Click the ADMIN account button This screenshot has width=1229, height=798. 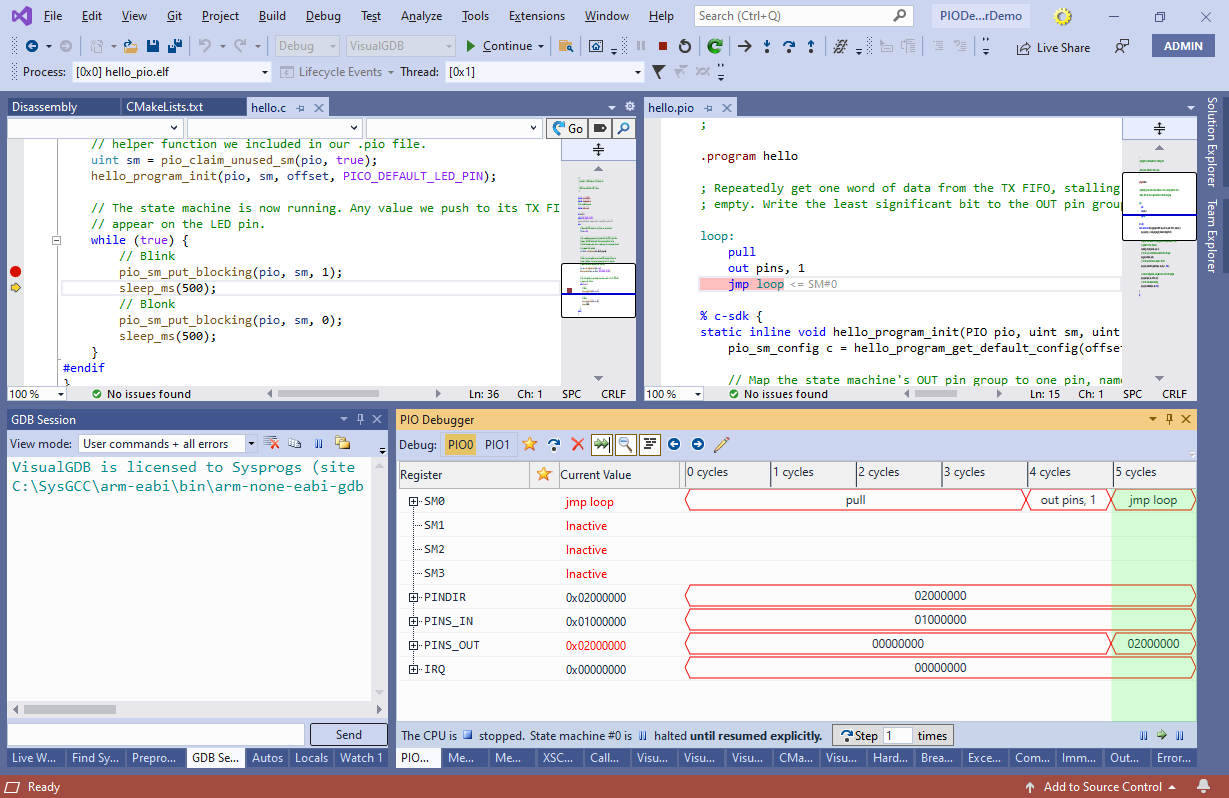click(x=1183, y=46)
